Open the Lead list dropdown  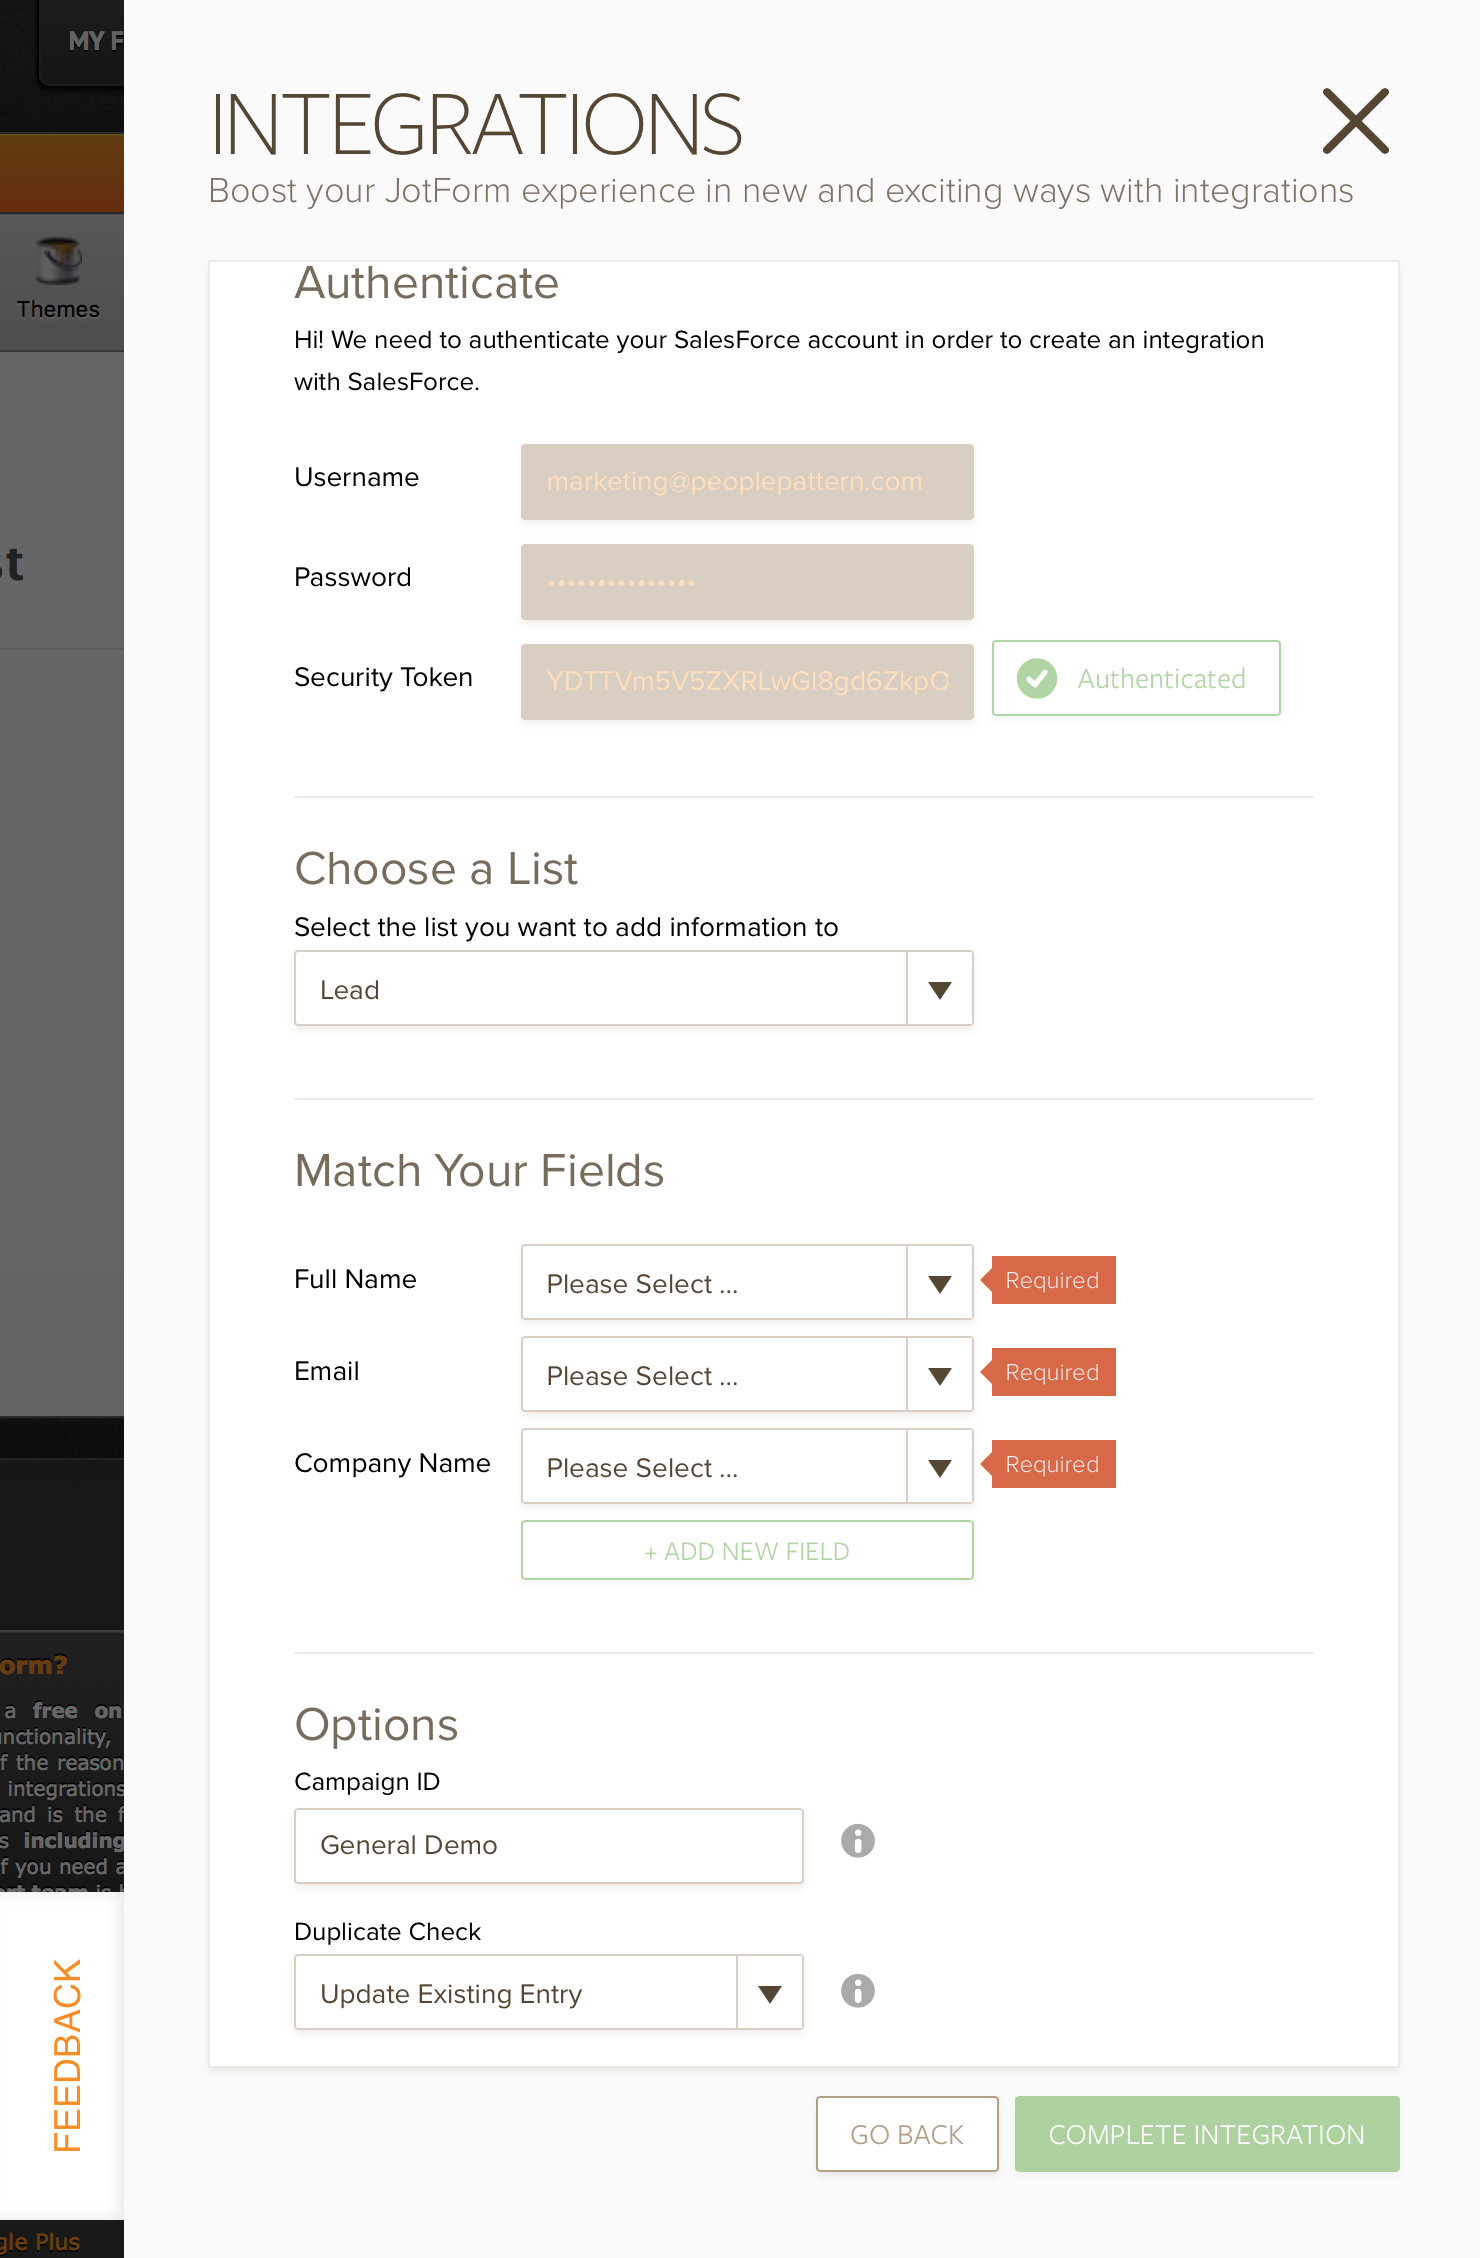(x=634, y=988)
